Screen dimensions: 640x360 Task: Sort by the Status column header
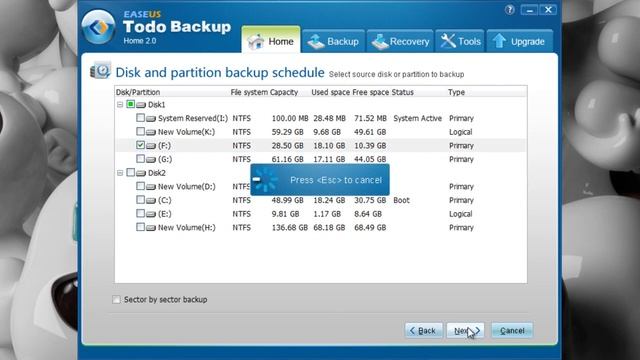point(402,92)
